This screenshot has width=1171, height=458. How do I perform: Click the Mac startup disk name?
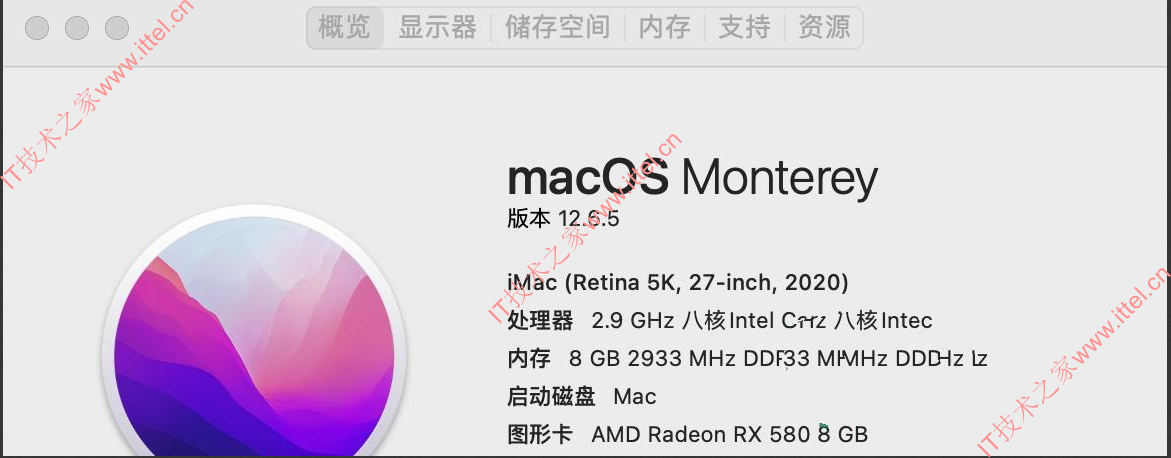635,396
